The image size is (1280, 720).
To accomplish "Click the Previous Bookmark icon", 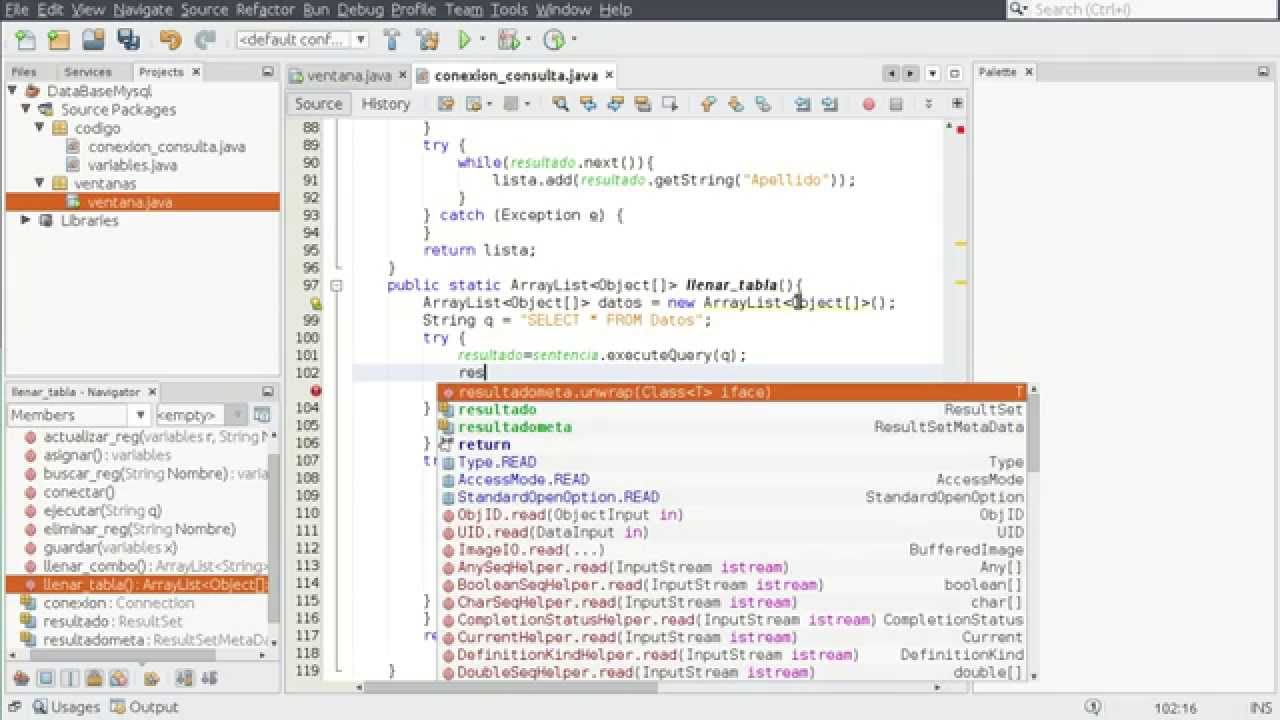I will tap(708, 104).
